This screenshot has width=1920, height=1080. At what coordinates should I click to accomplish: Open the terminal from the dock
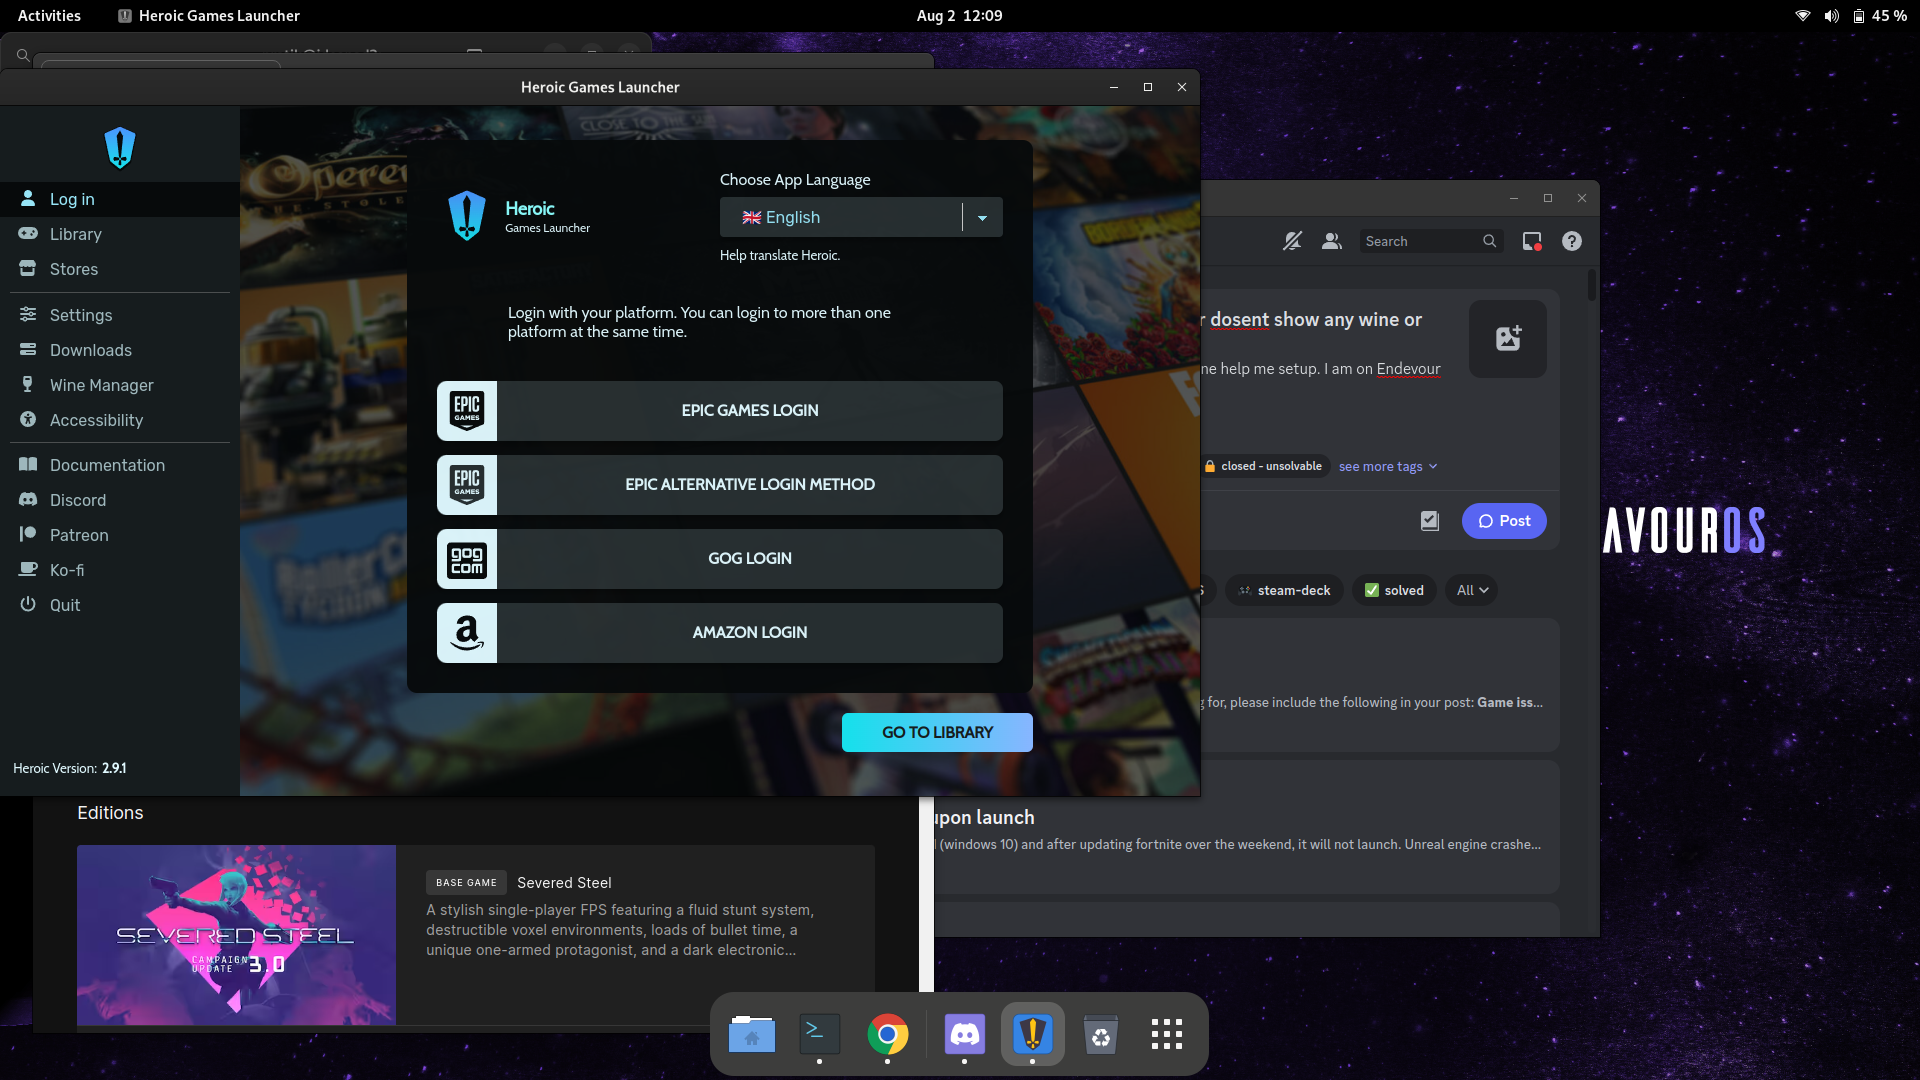[819, 1035]
